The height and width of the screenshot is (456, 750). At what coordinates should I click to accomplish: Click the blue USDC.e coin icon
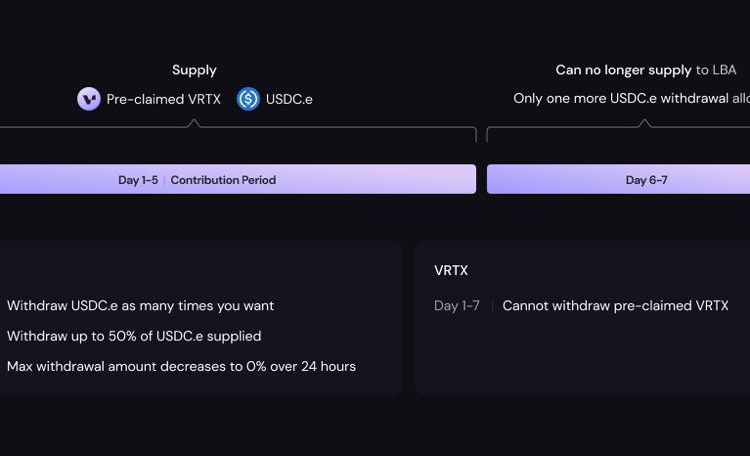(x=248, y=99)
